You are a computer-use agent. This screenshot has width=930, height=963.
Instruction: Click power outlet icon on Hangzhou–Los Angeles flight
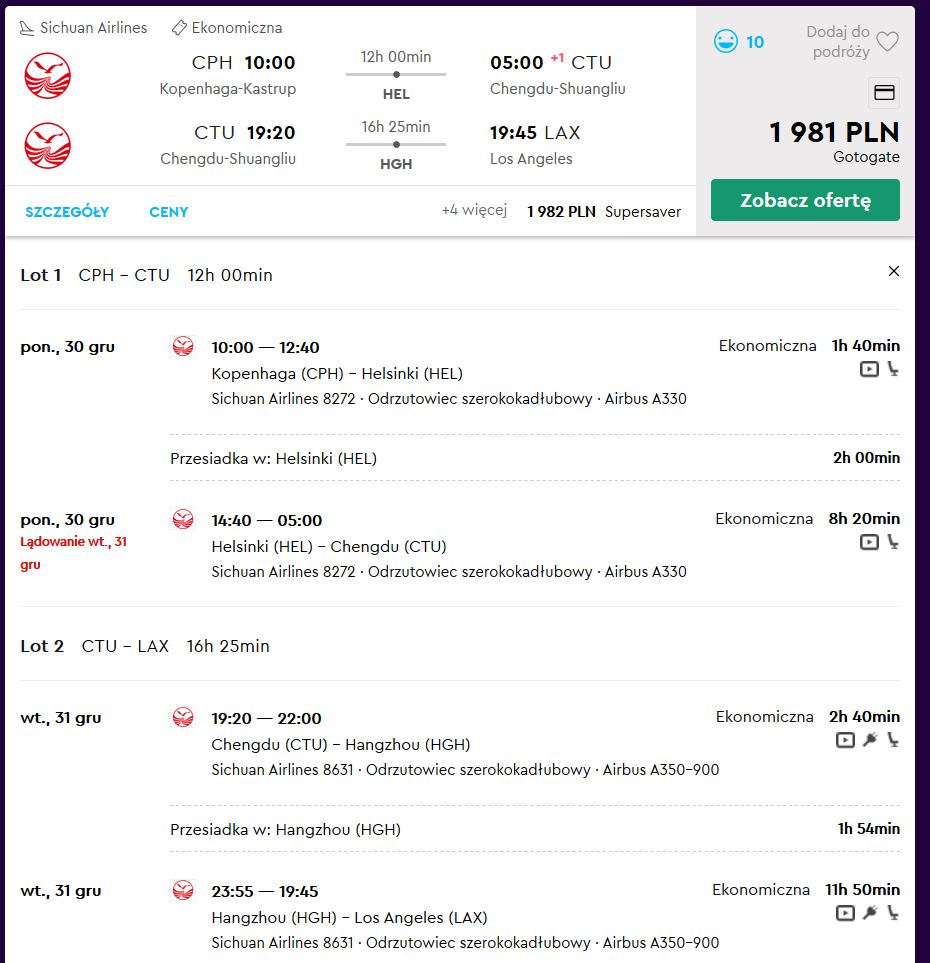click(x=870, y=913)
